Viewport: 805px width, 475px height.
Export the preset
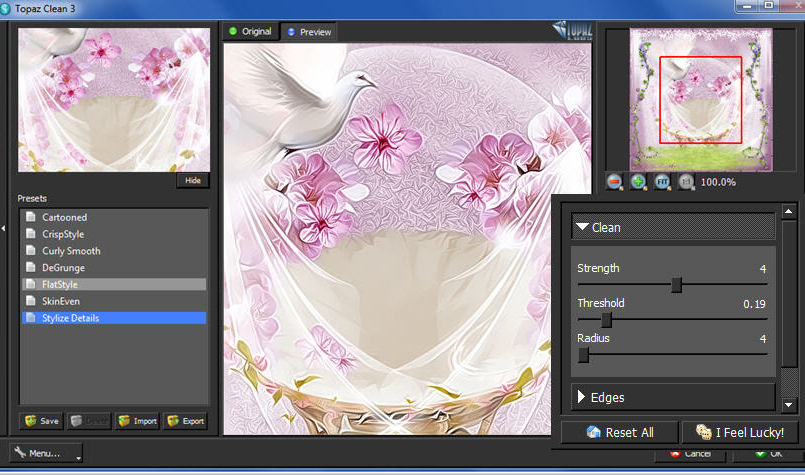185,421
